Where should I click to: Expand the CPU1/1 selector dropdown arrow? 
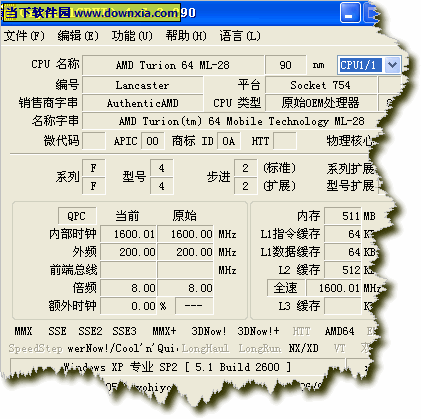(x=392, y=65)
